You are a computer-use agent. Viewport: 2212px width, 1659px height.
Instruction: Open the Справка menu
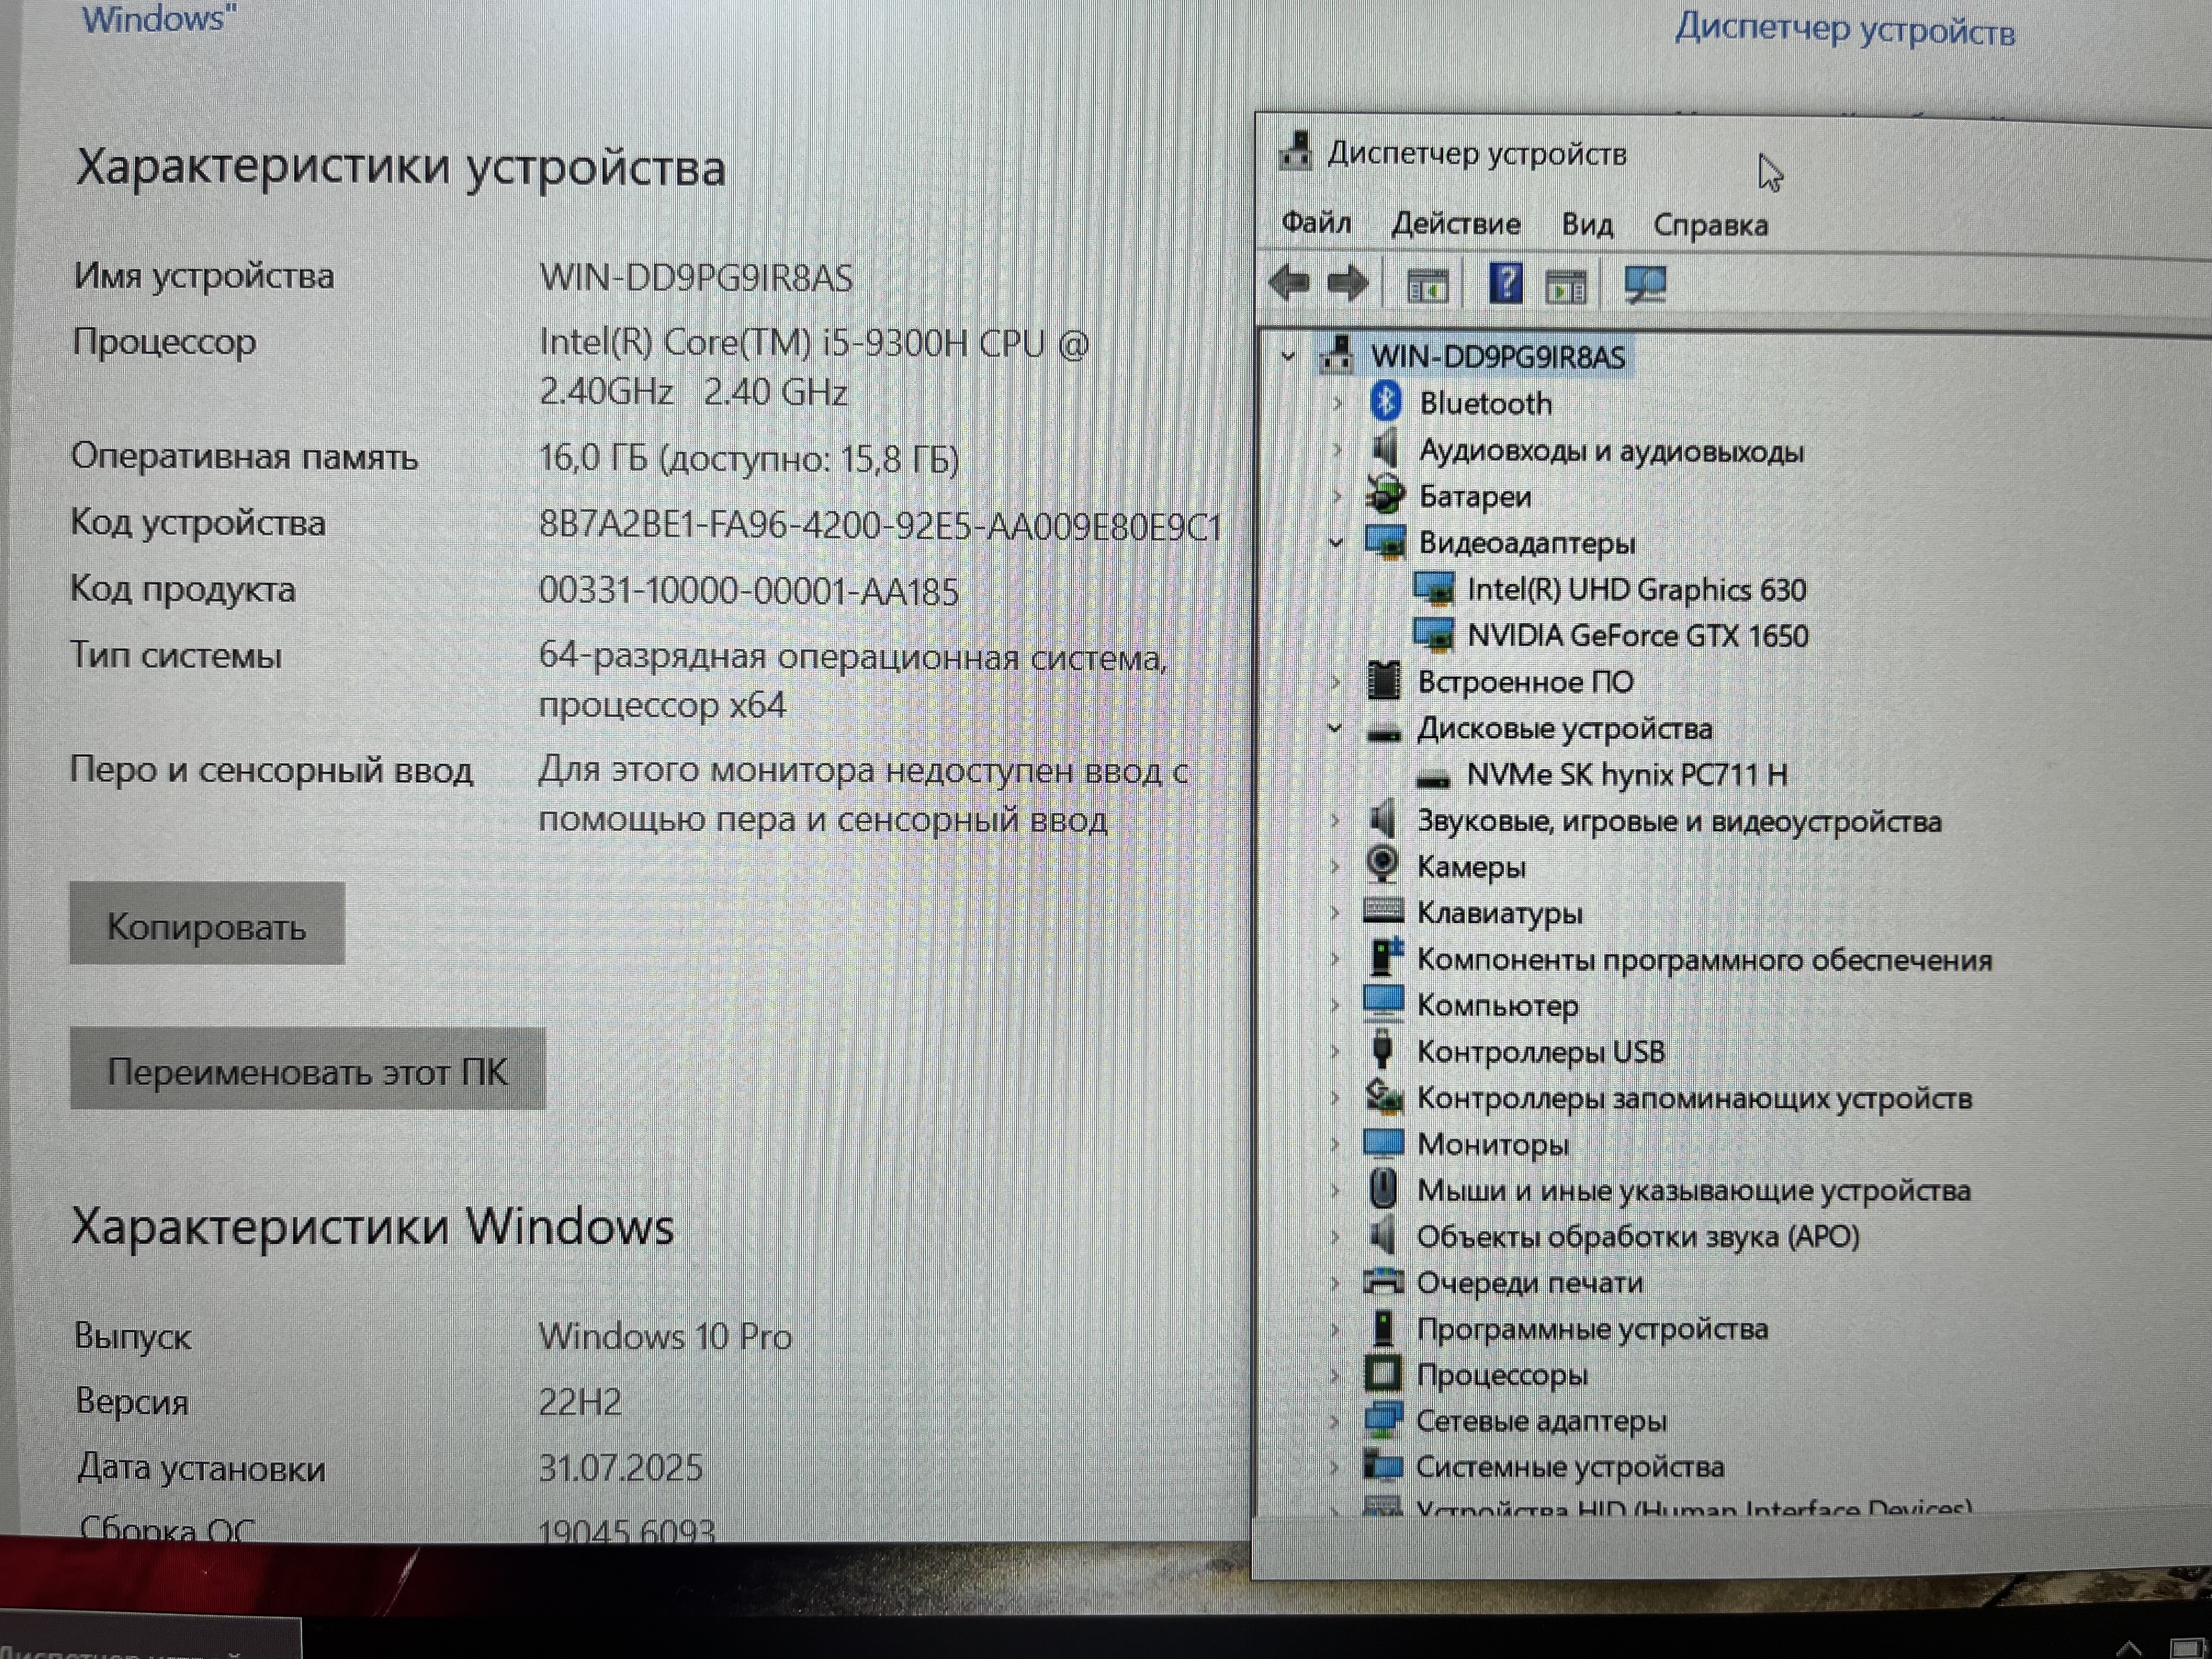(x=1710, y=225)
